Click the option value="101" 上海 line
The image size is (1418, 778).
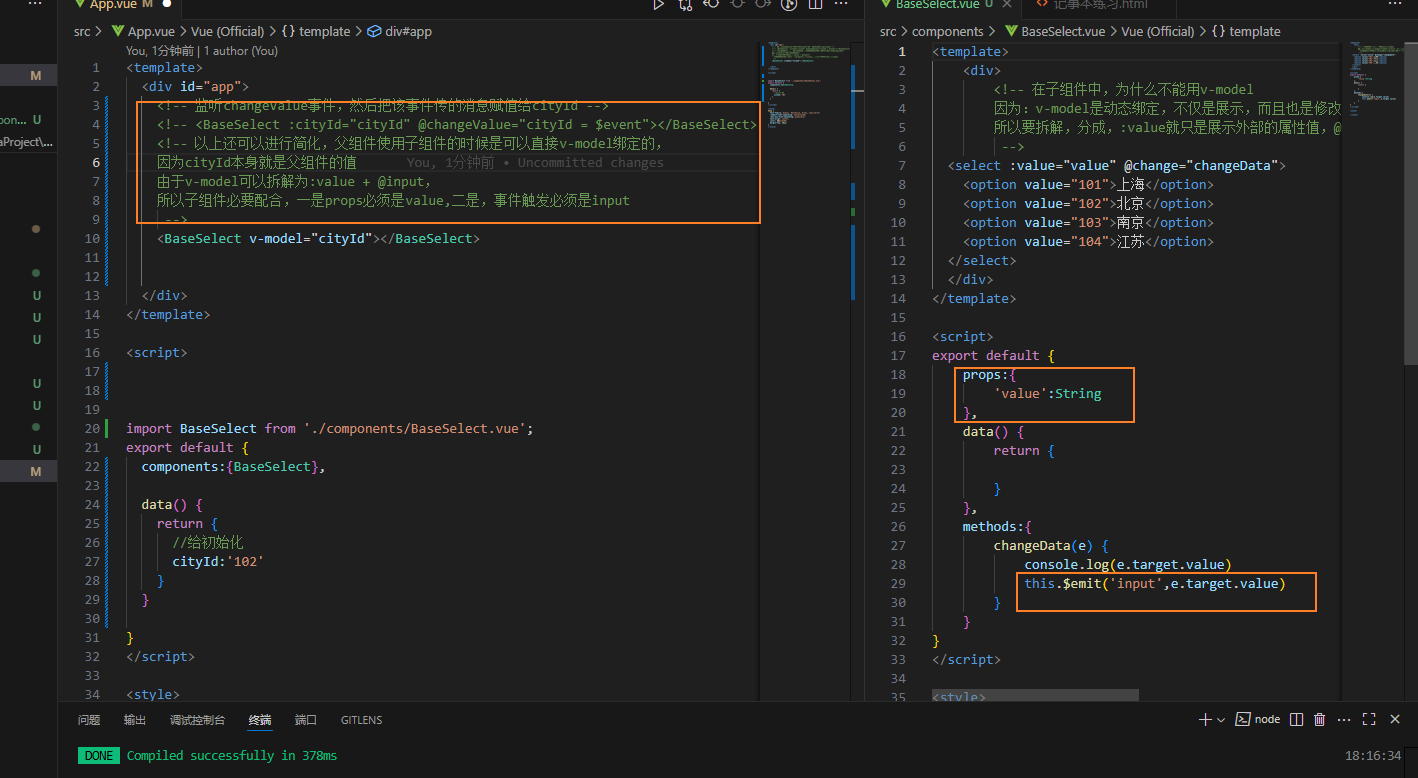1088,184
